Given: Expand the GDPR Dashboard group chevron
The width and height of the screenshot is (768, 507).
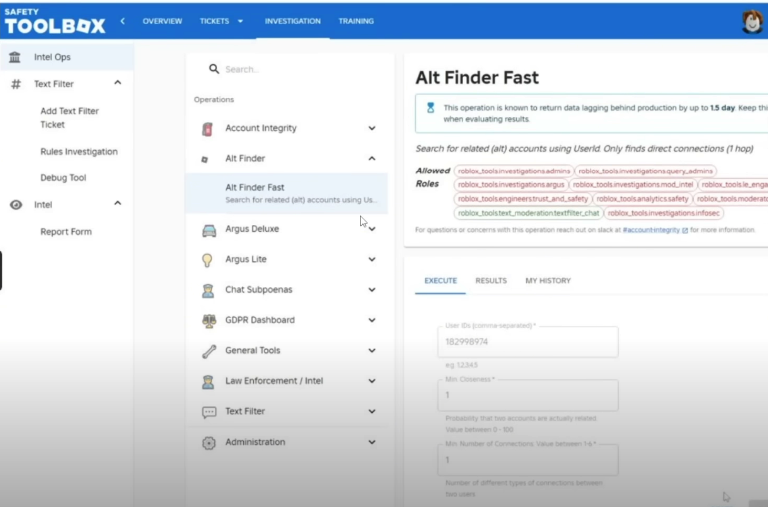Looking at the screenshot, I should click(x=372, y=320).
